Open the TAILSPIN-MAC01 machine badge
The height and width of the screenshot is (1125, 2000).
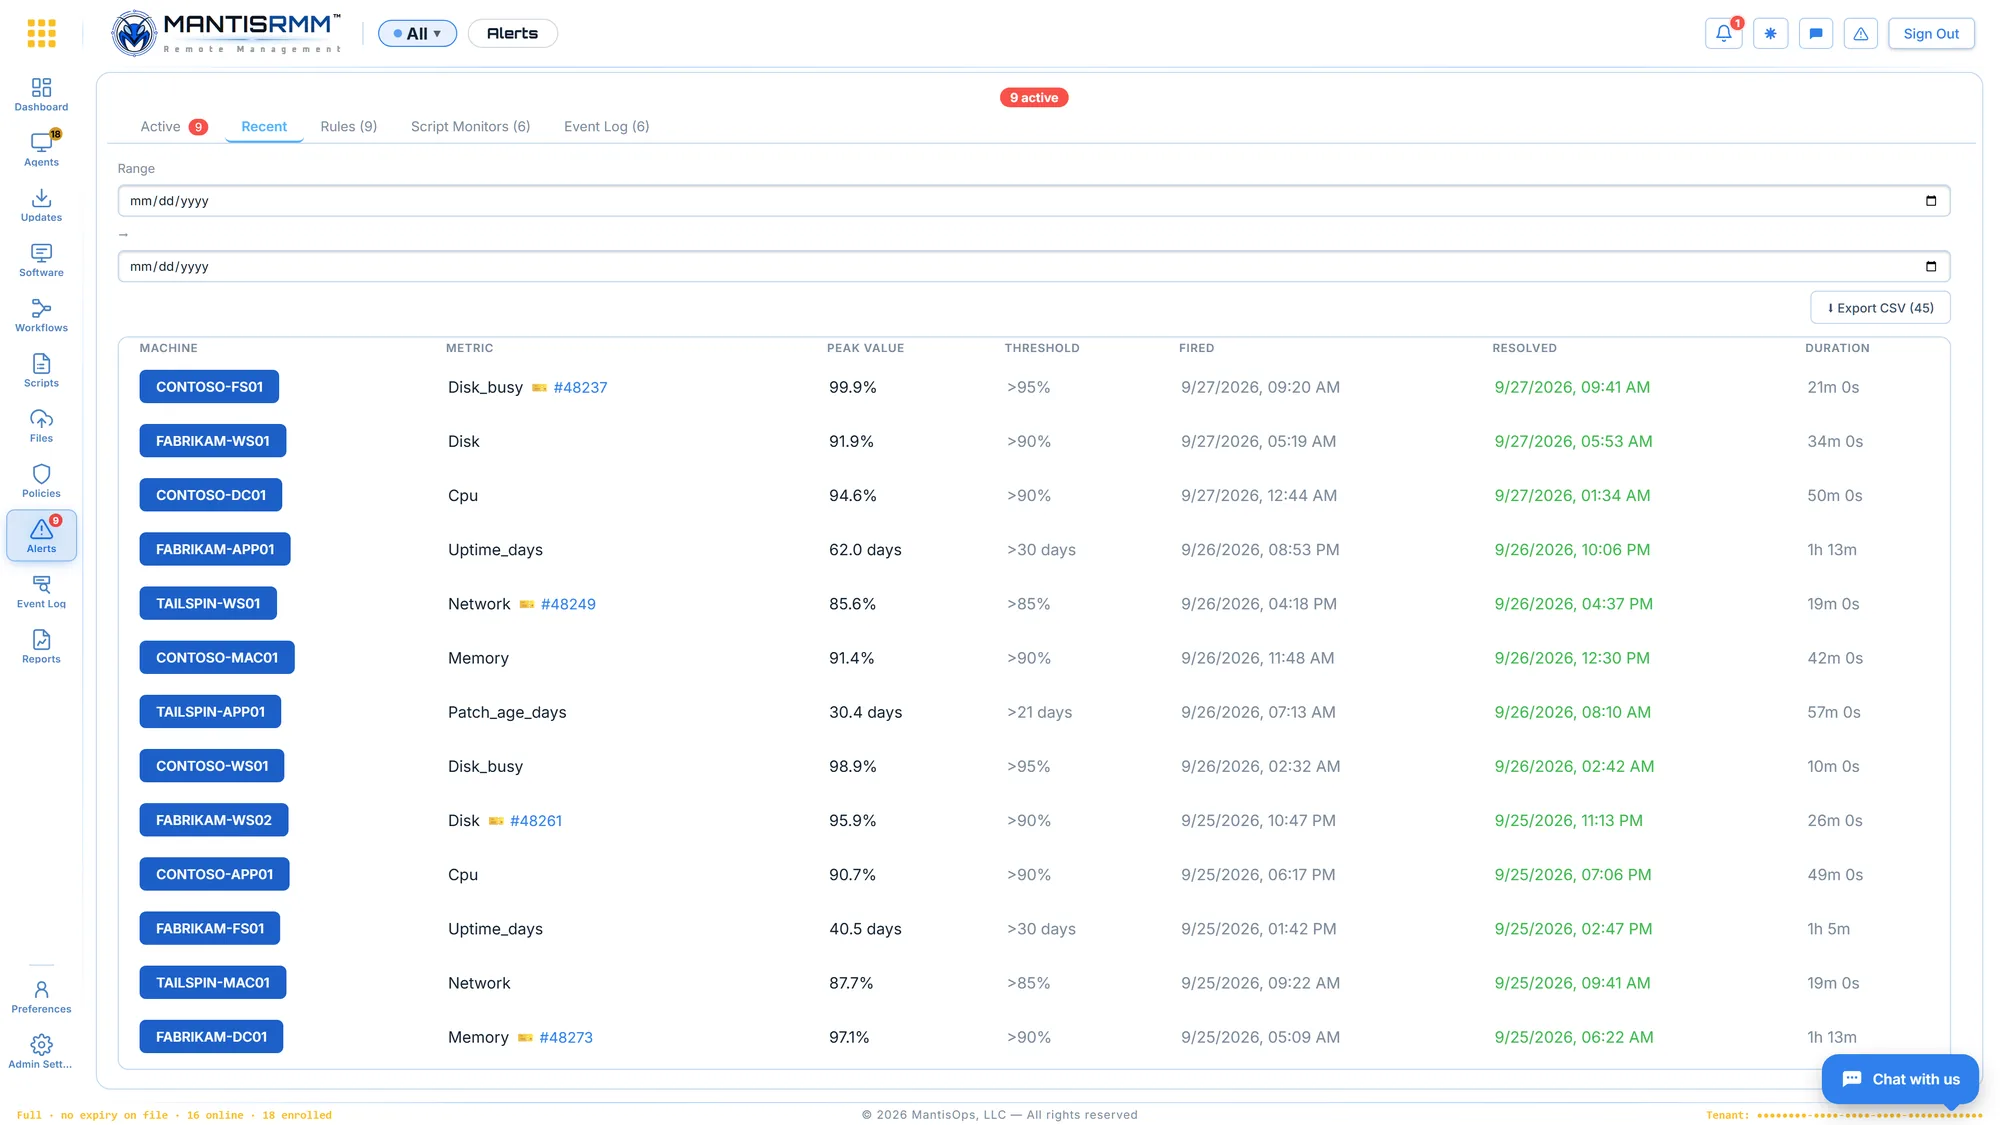[213, 983]
